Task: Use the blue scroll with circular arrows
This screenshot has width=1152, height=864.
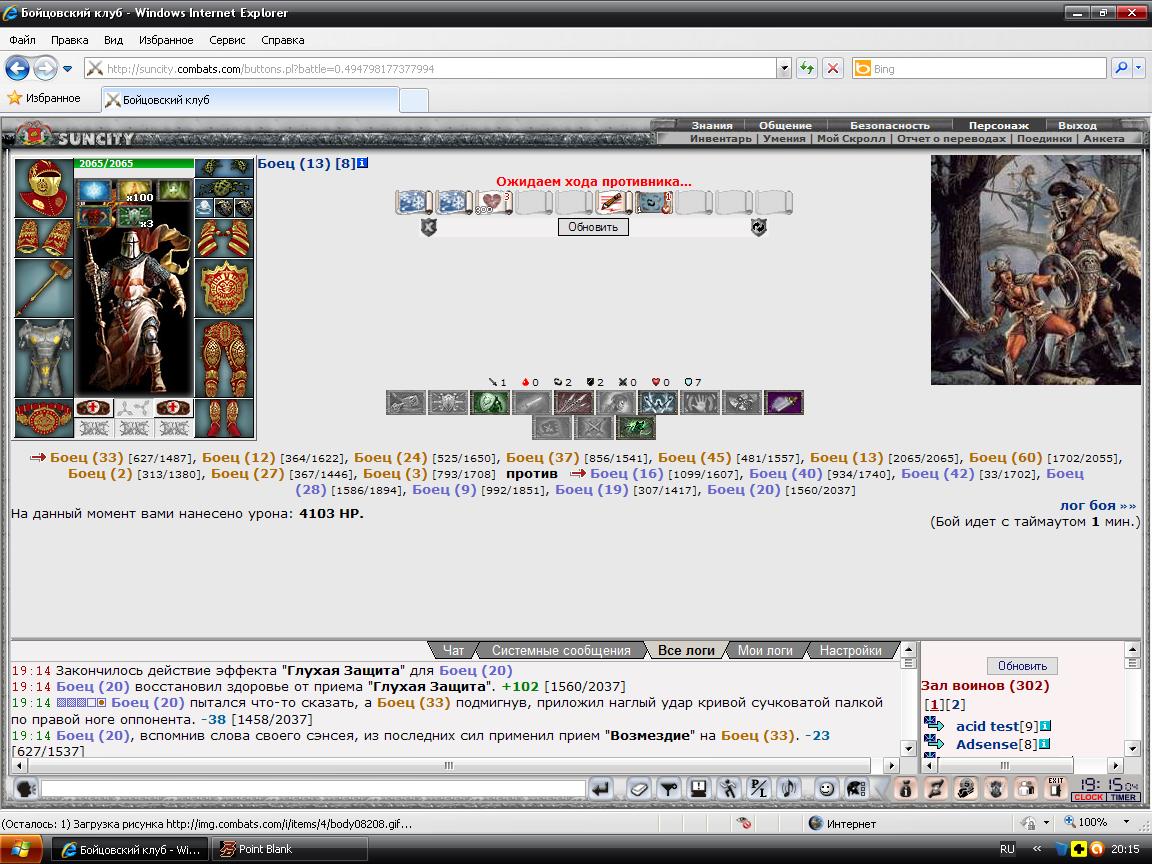Action: pyautogui.click(x=653, y=201)
